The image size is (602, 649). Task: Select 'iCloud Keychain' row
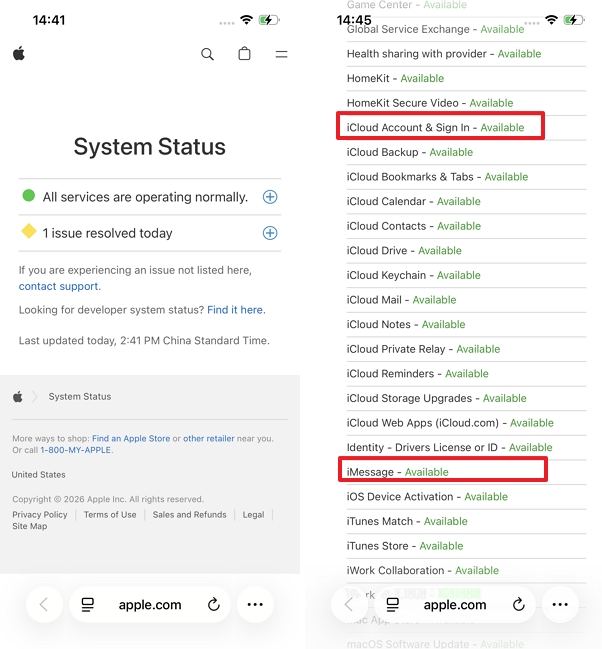tap(467, 275)
